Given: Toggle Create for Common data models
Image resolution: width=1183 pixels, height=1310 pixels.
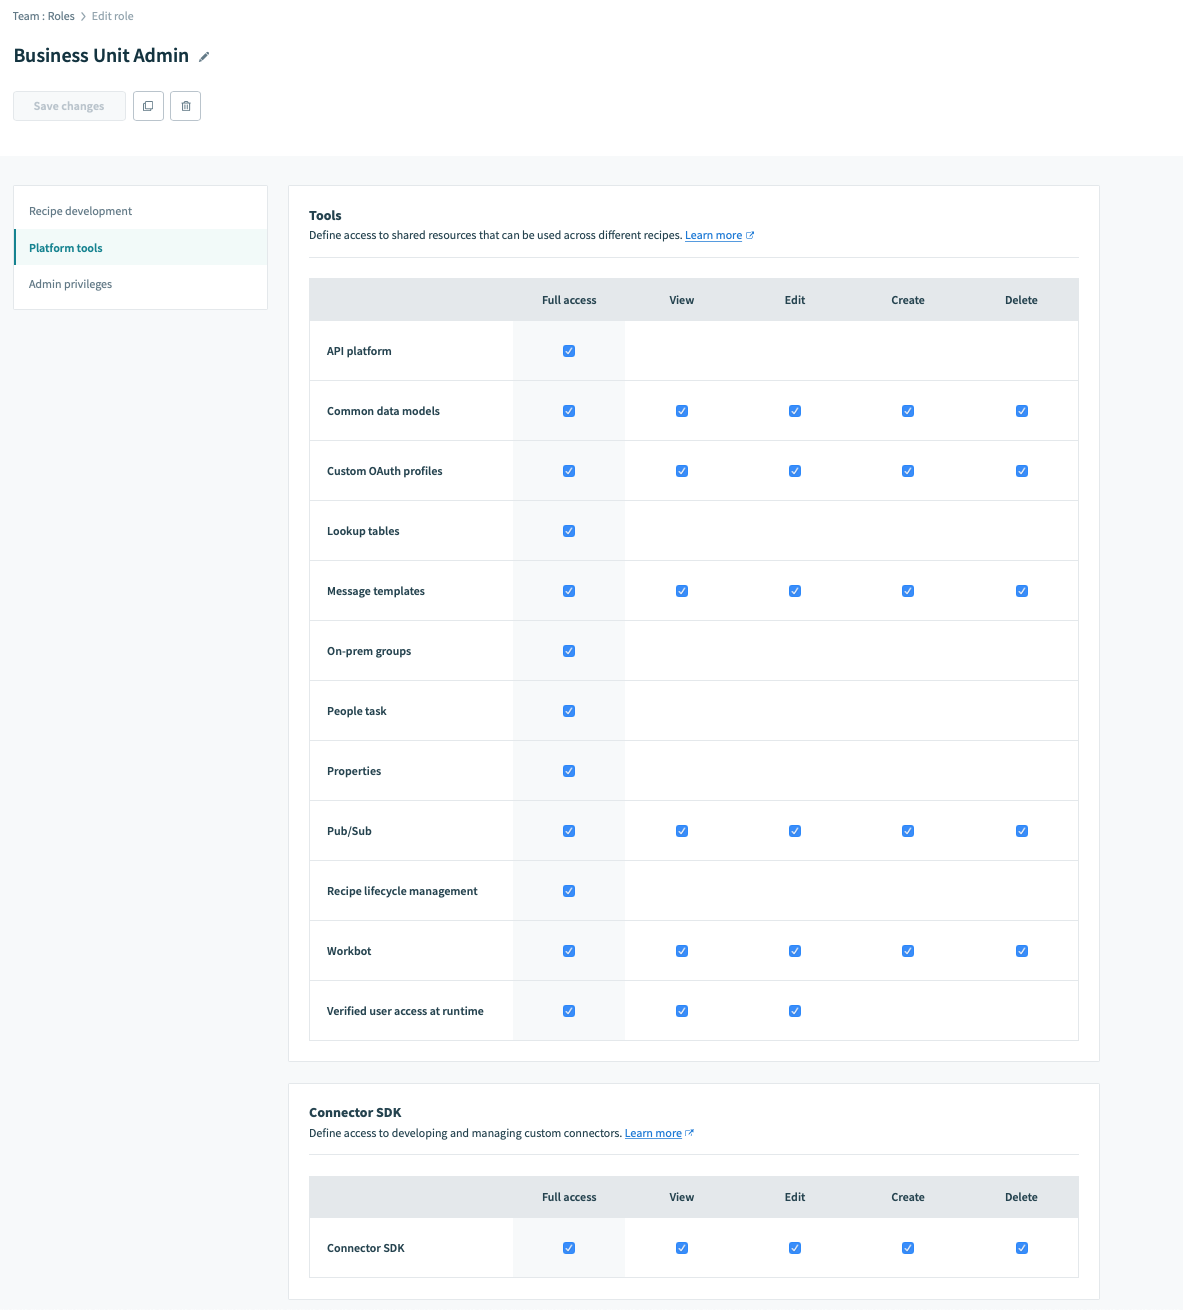Looking at the screenshot, I should (908, 411).
